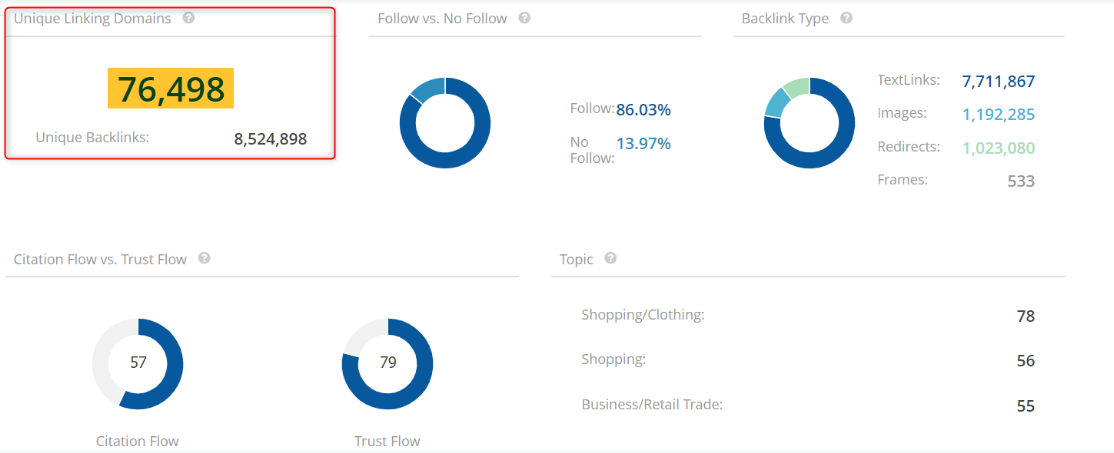Select the Business/Retail Trade topic row
1114x453 pixels.
tap(808, 406)
